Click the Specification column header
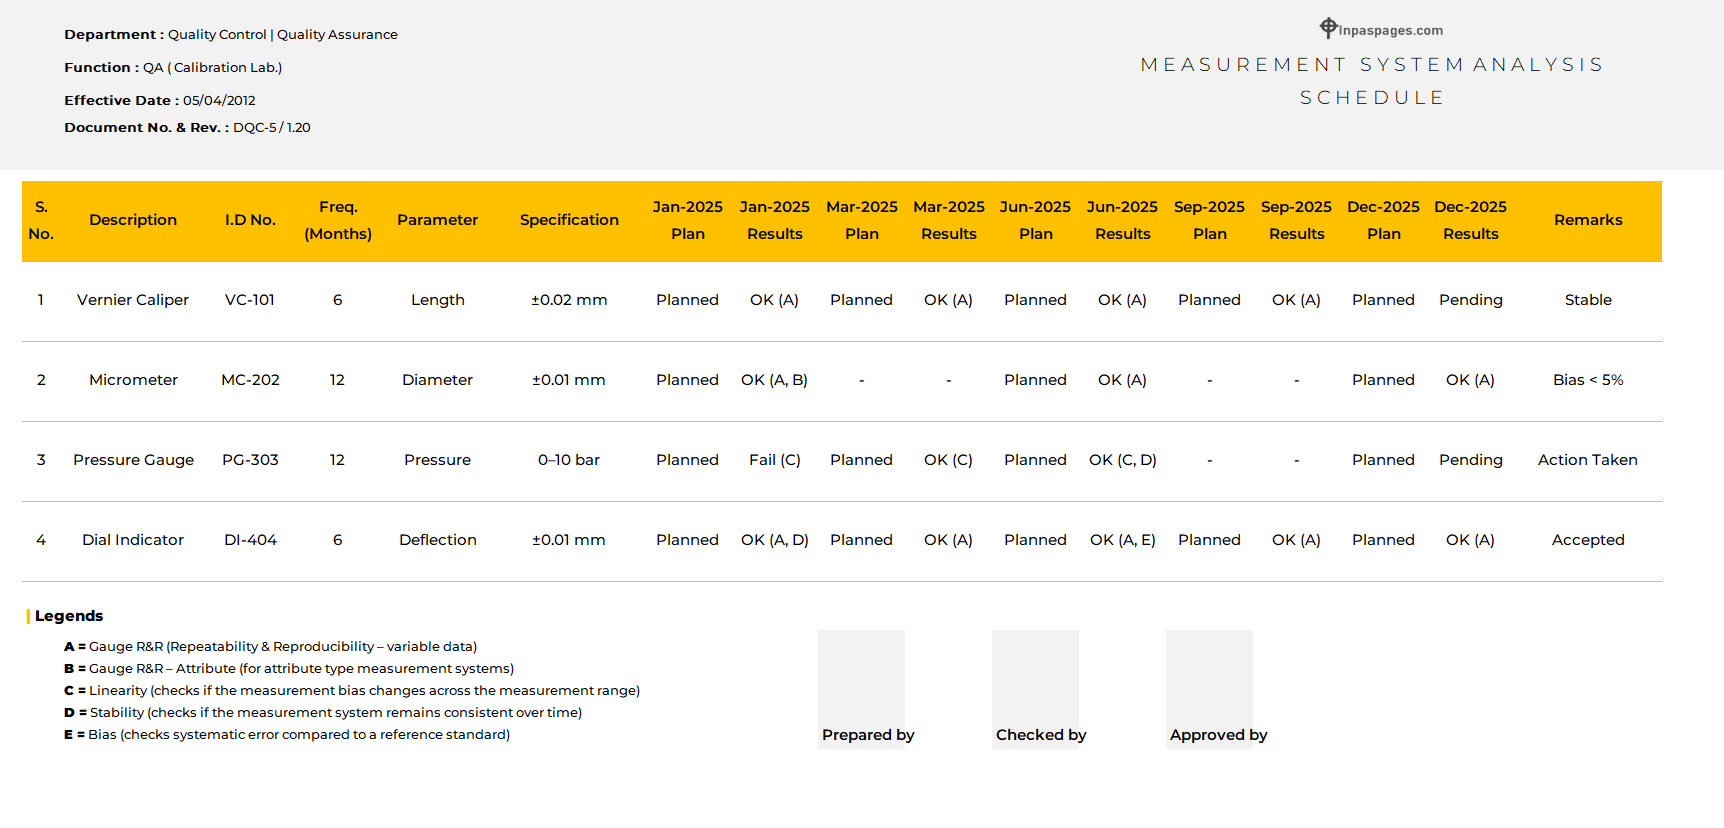The image size is (1724, 828). [x=569, y=220]
